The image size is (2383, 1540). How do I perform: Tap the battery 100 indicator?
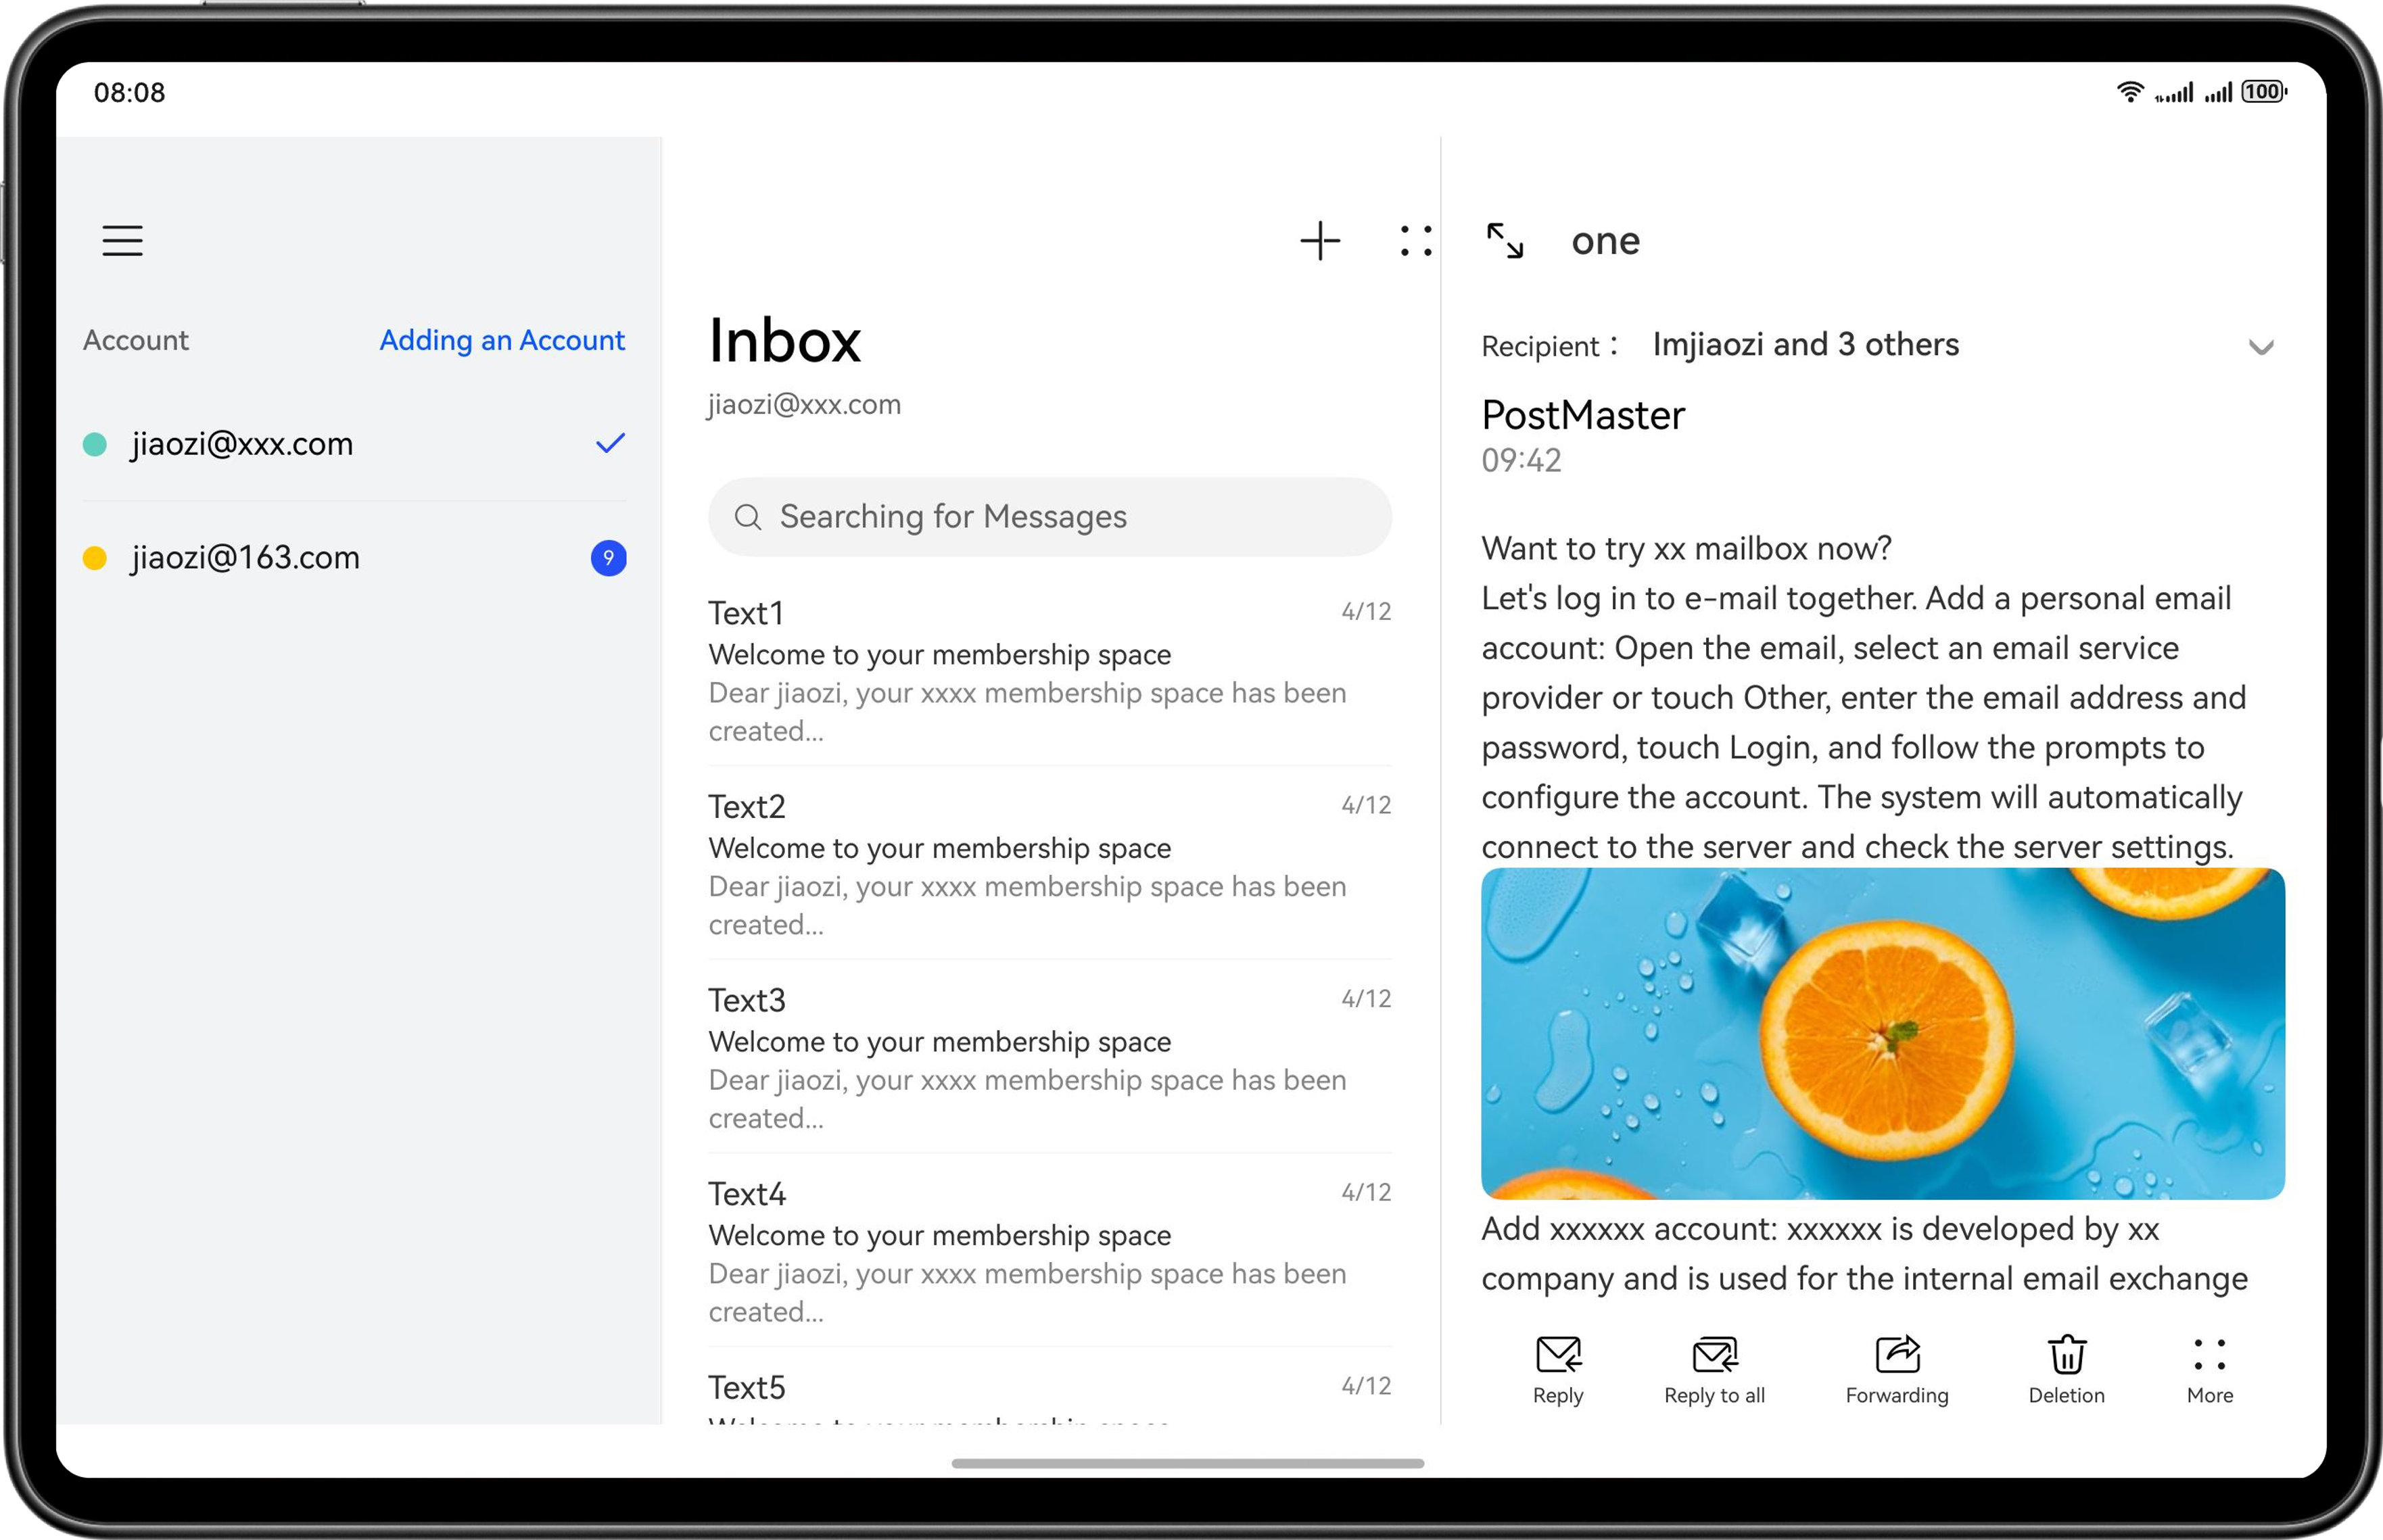[2265, 92]
